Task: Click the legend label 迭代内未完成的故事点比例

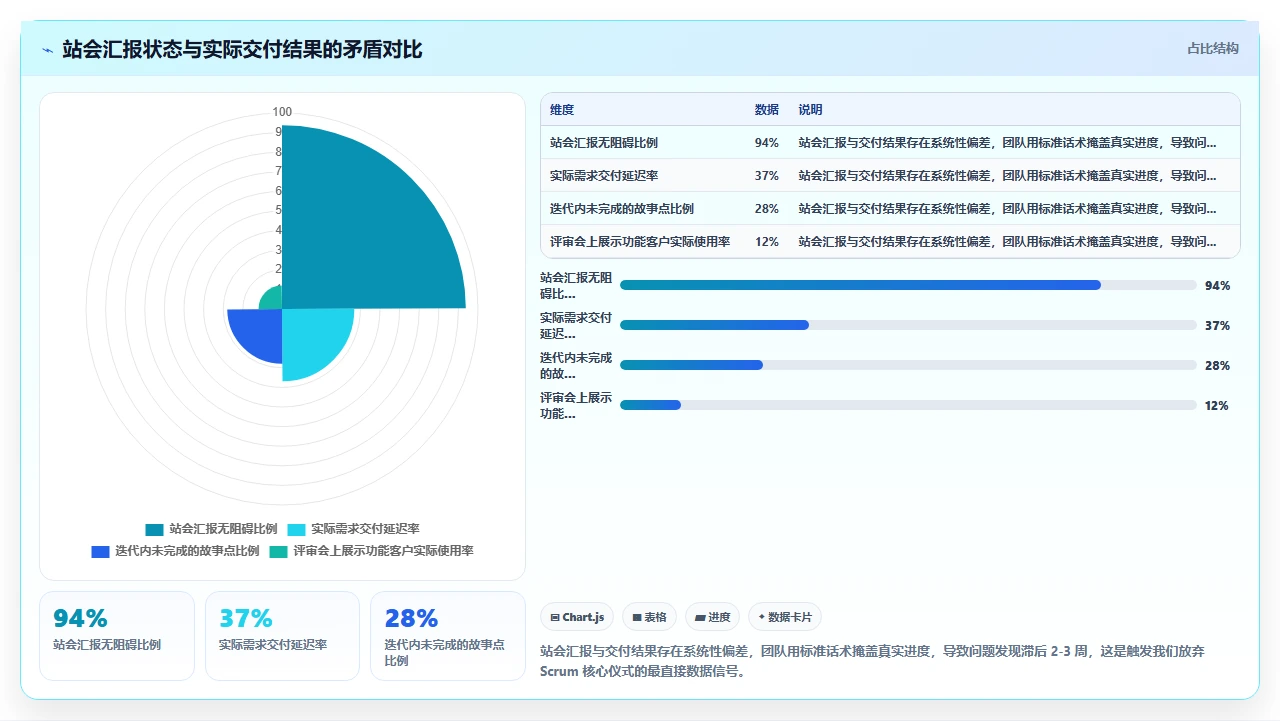Action: point(187,551)
